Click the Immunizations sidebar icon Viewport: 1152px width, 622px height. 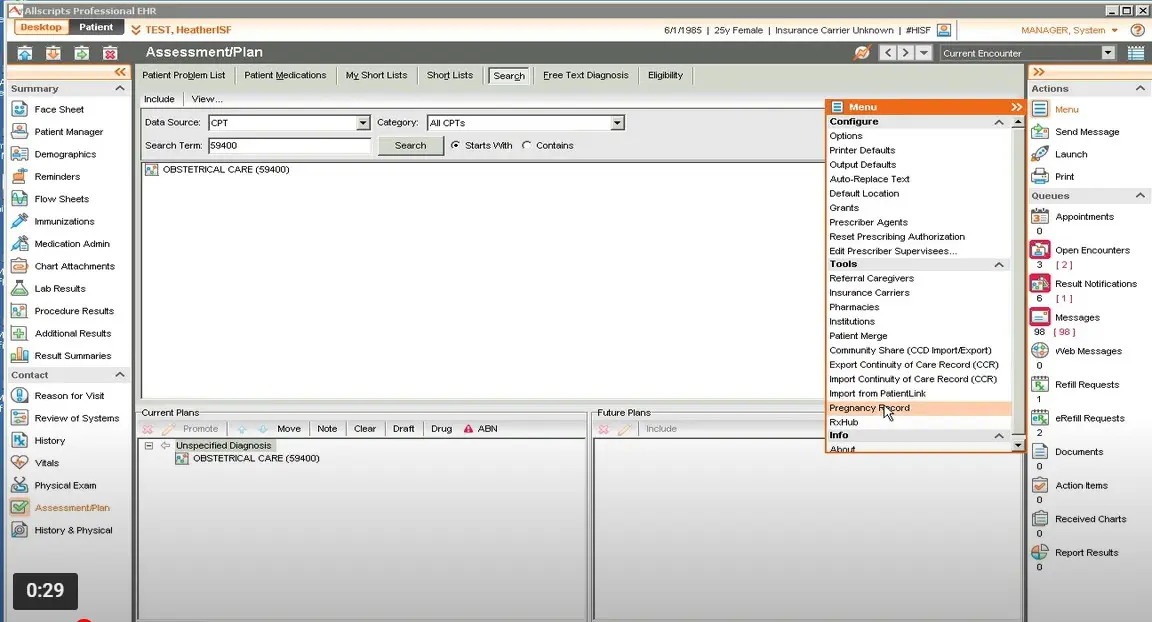[19, 221]
